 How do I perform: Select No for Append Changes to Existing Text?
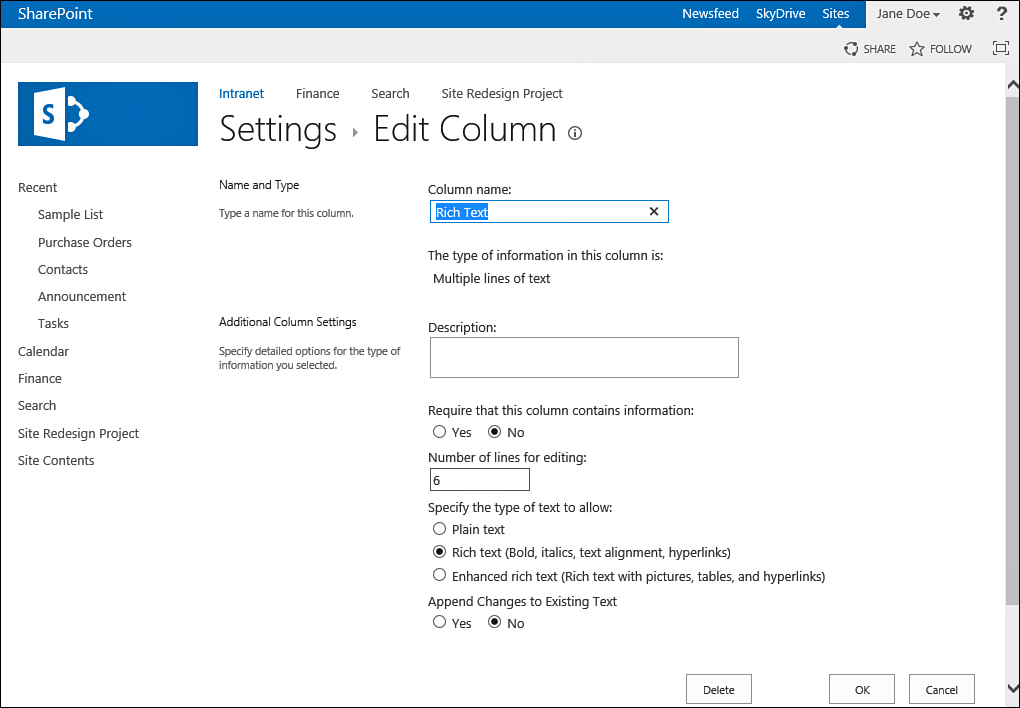[494, 622]
